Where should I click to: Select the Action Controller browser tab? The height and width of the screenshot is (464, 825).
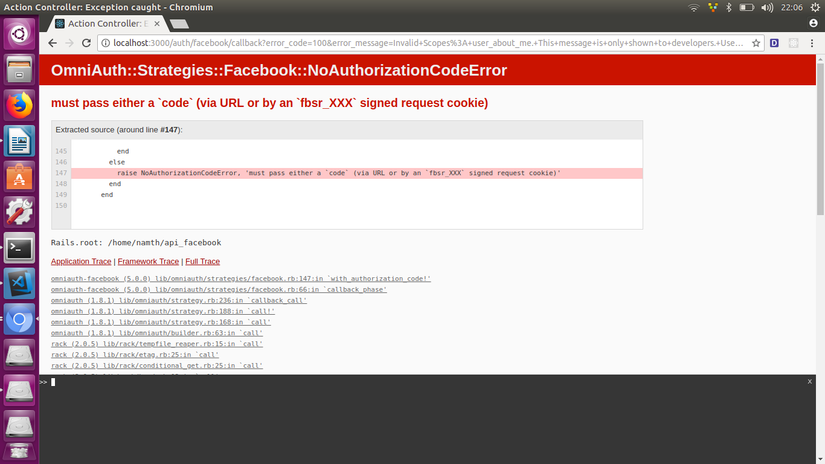pos(105,24)
